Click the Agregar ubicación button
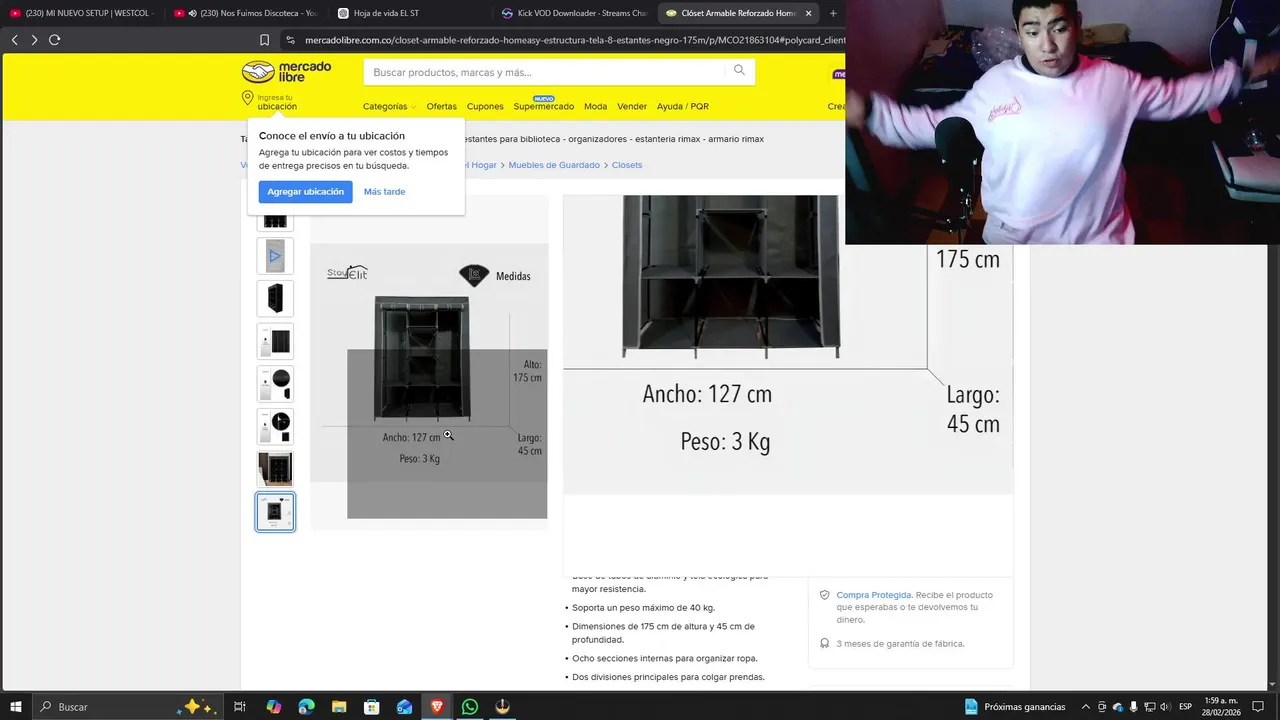The height and width of the screenshot is (720, 1280). pyautogui.click(x=305, y=192)
